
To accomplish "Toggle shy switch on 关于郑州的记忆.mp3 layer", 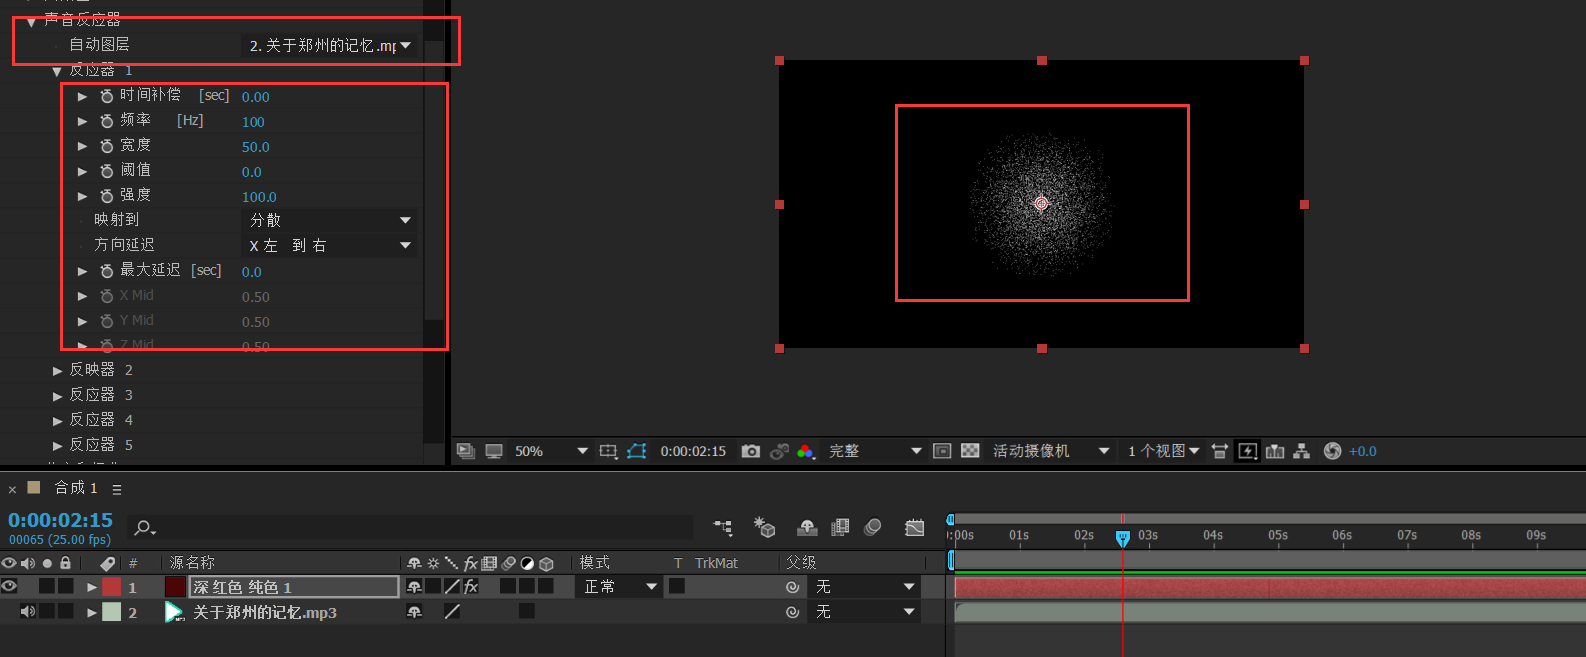I will pos(414,611).
